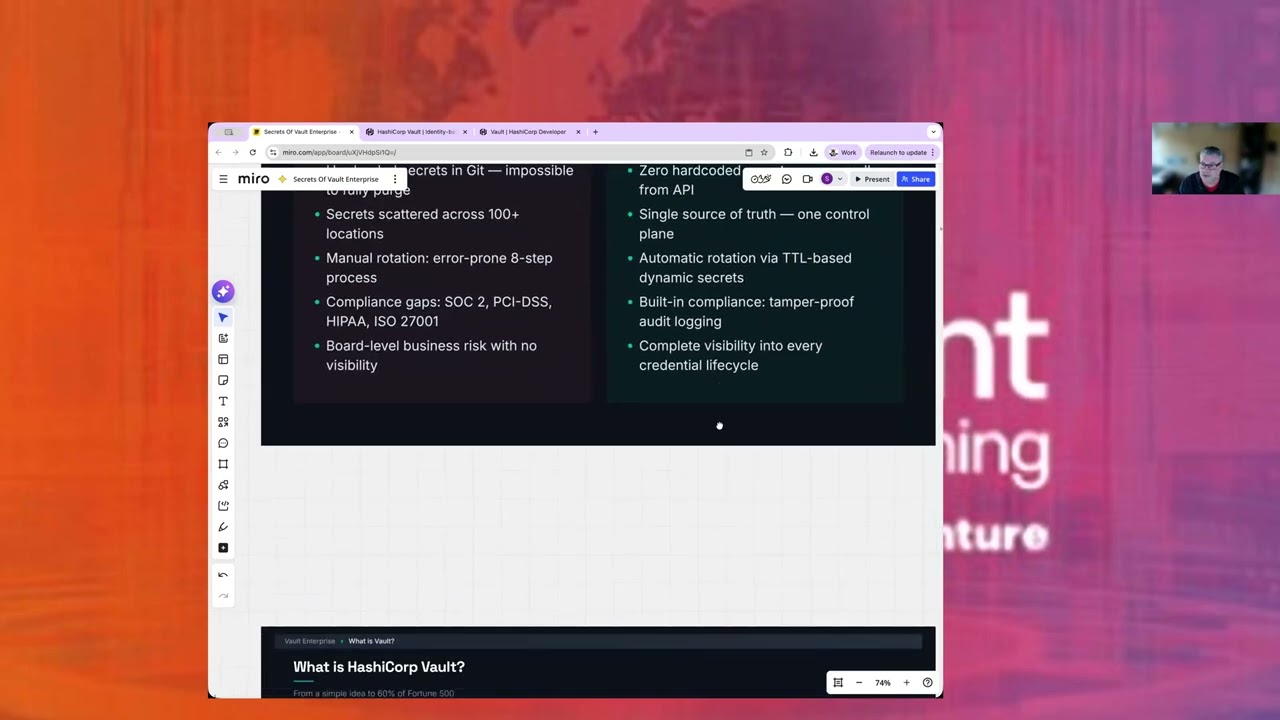Choose the Text tool
1280x720 pixels.
pyautogui.click(x=223, y=401)
